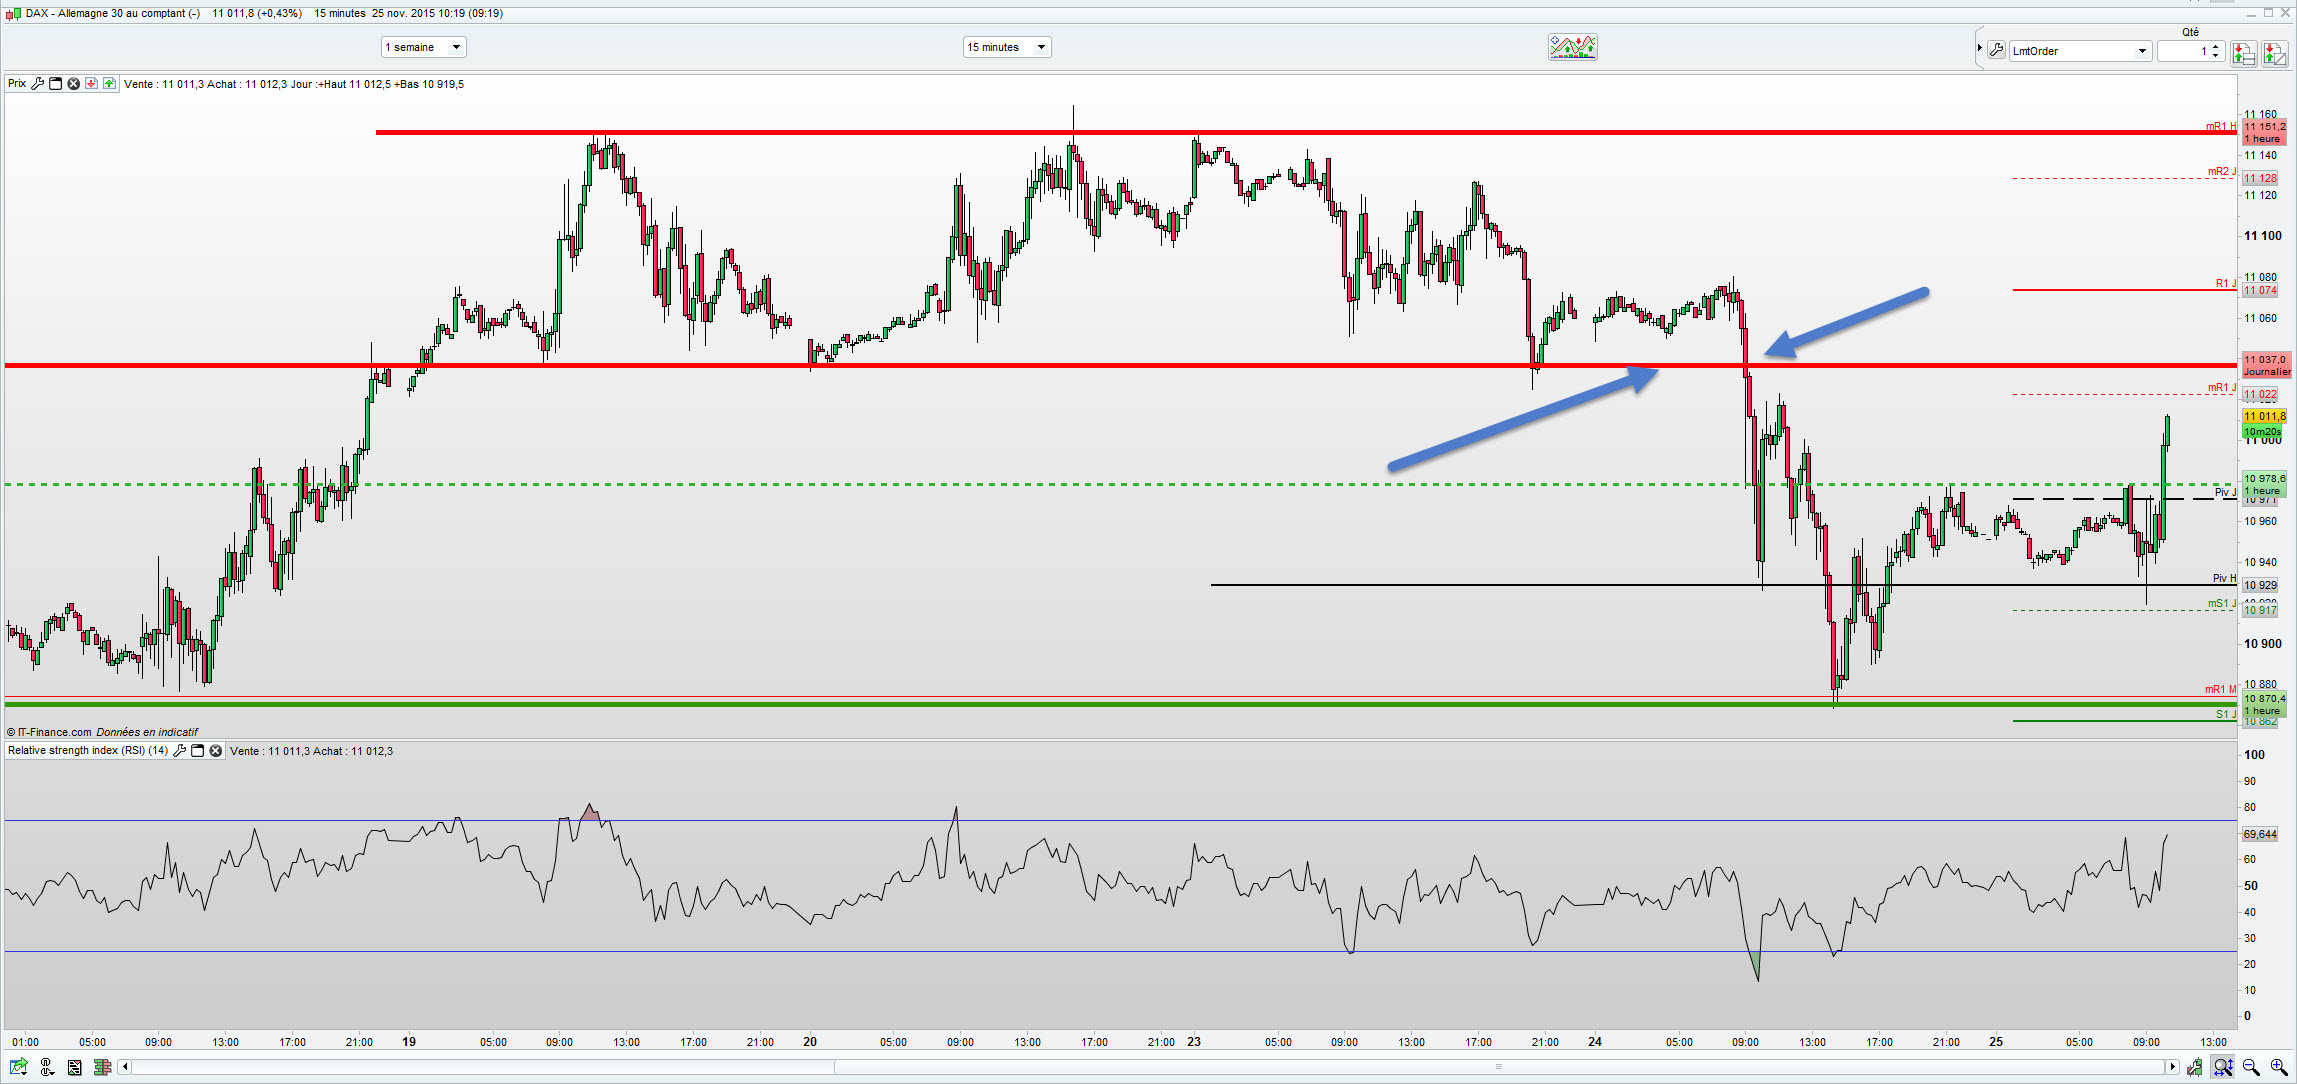Screen dimensions: 2297x1084
Task: Click the zoom out magnifier icon
Action: 2251,1067
